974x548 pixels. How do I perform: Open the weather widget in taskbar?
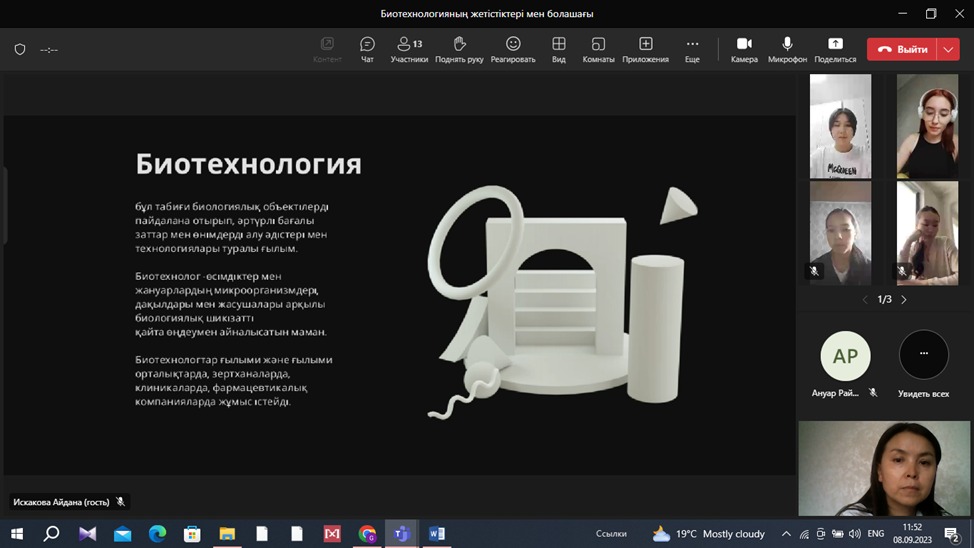tap(708, 534)
